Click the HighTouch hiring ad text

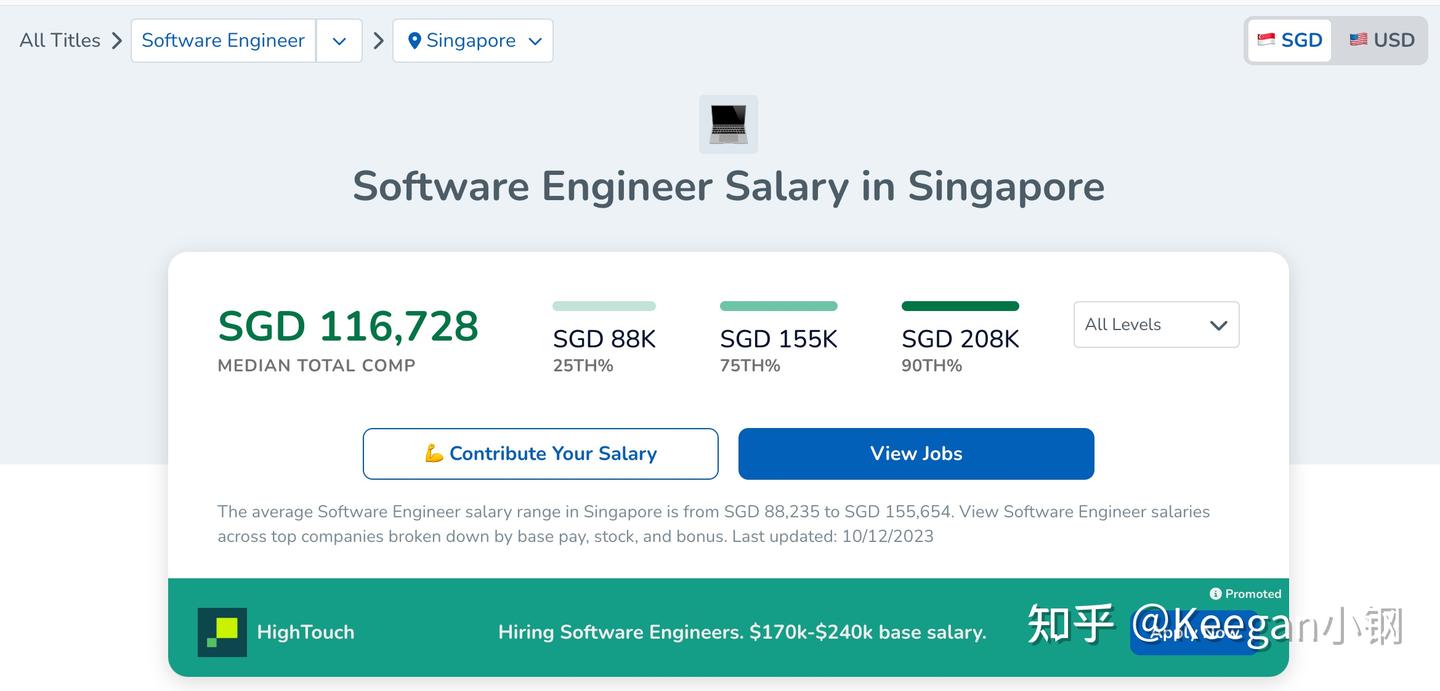(x=742, y=632)
